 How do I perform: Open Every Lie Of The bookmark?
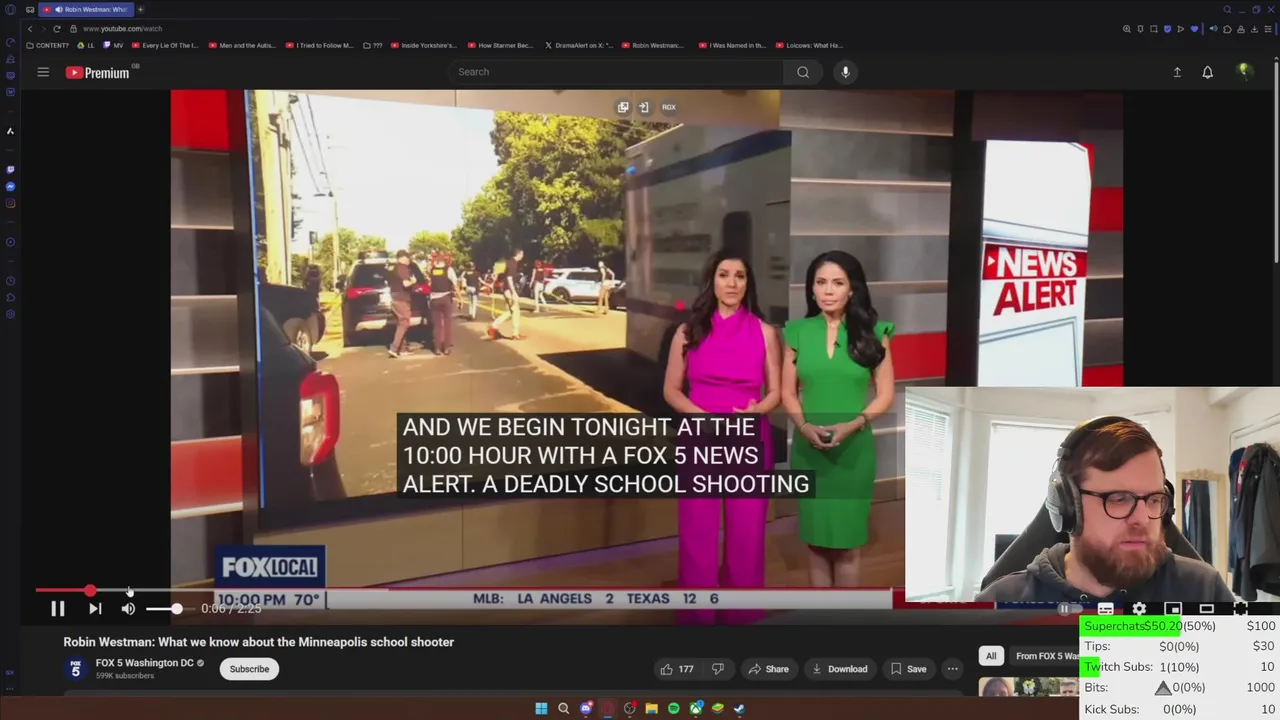click(x=165, y=45)
